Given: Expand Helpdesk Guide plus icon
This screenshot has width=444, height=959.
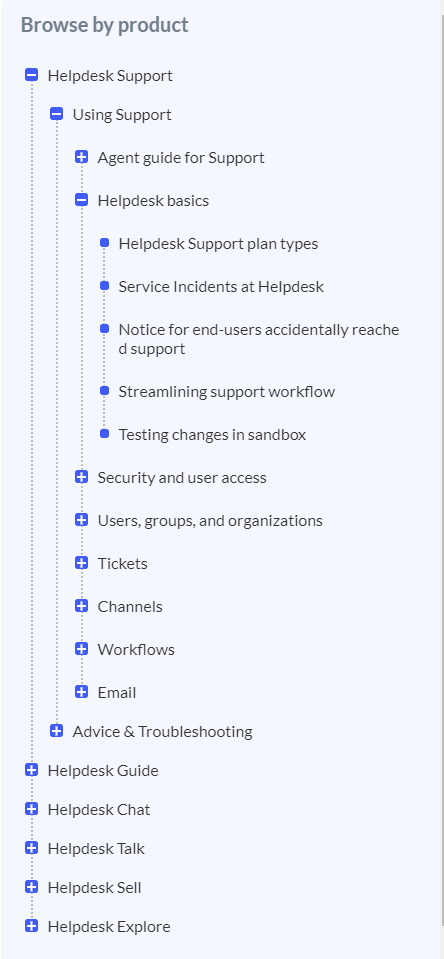Looking at the screenshot, I should tap(32, 770).
